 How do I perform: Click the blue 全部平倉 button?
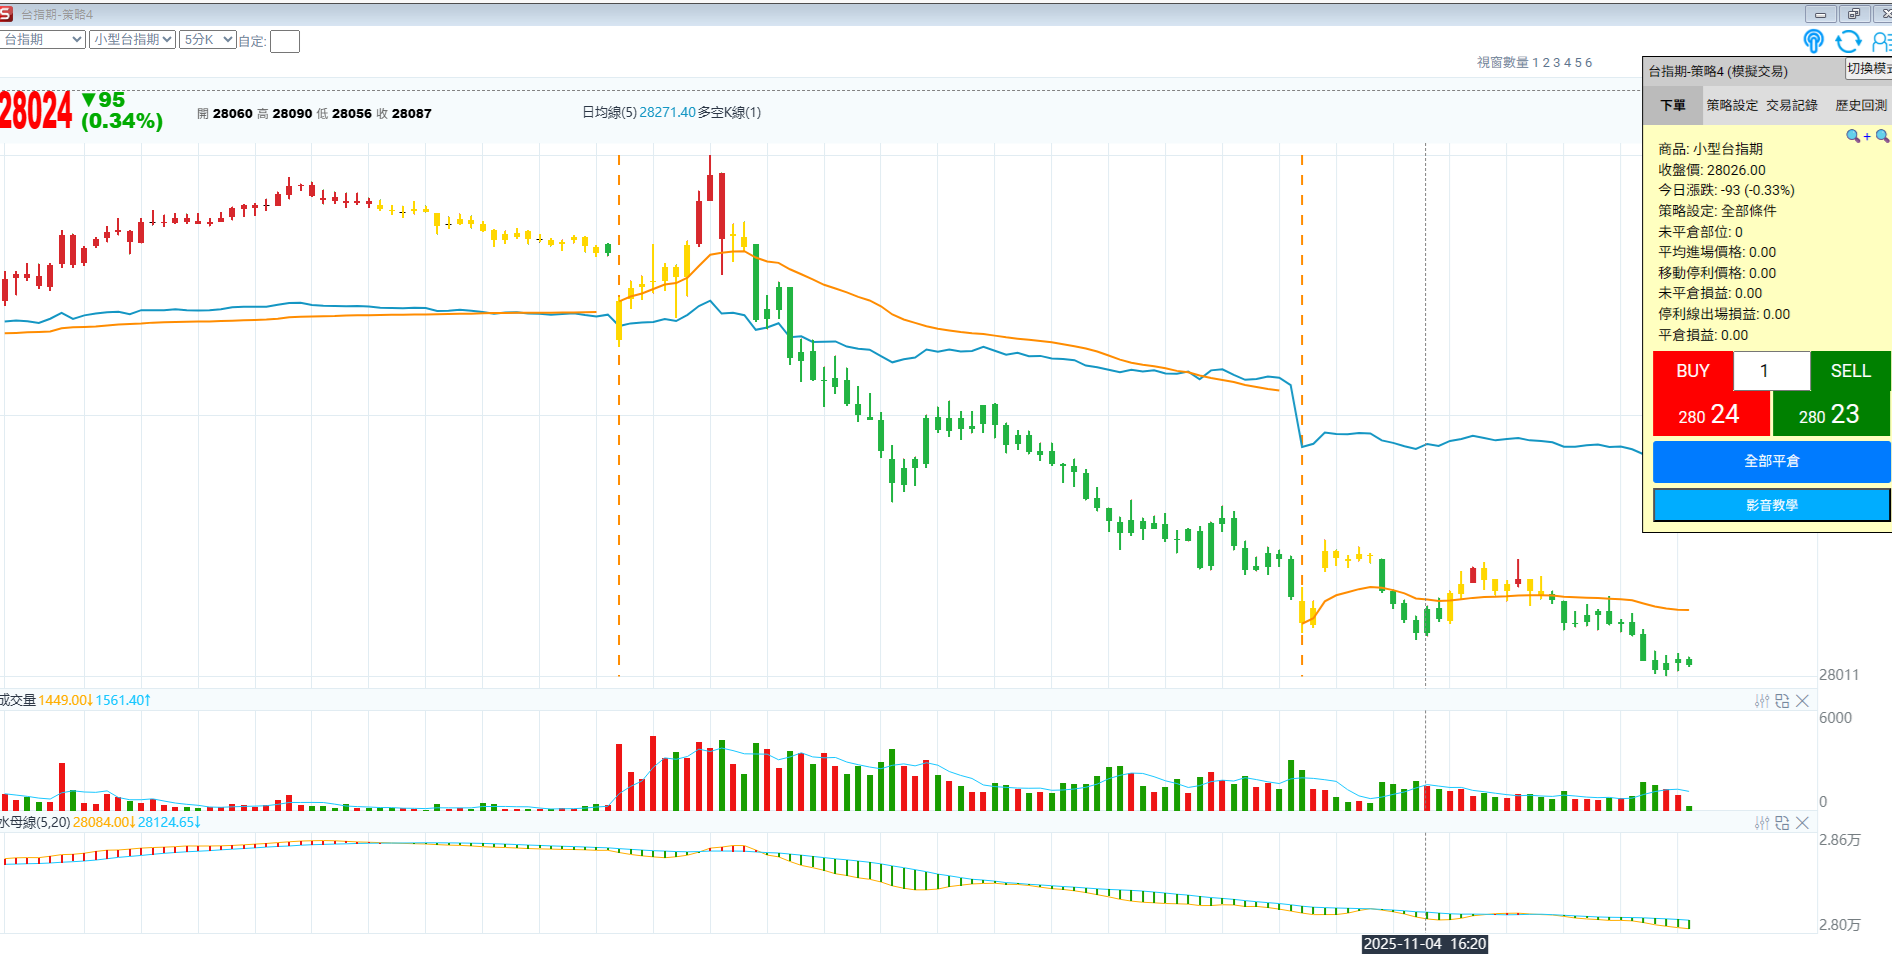click(1771, 461)
